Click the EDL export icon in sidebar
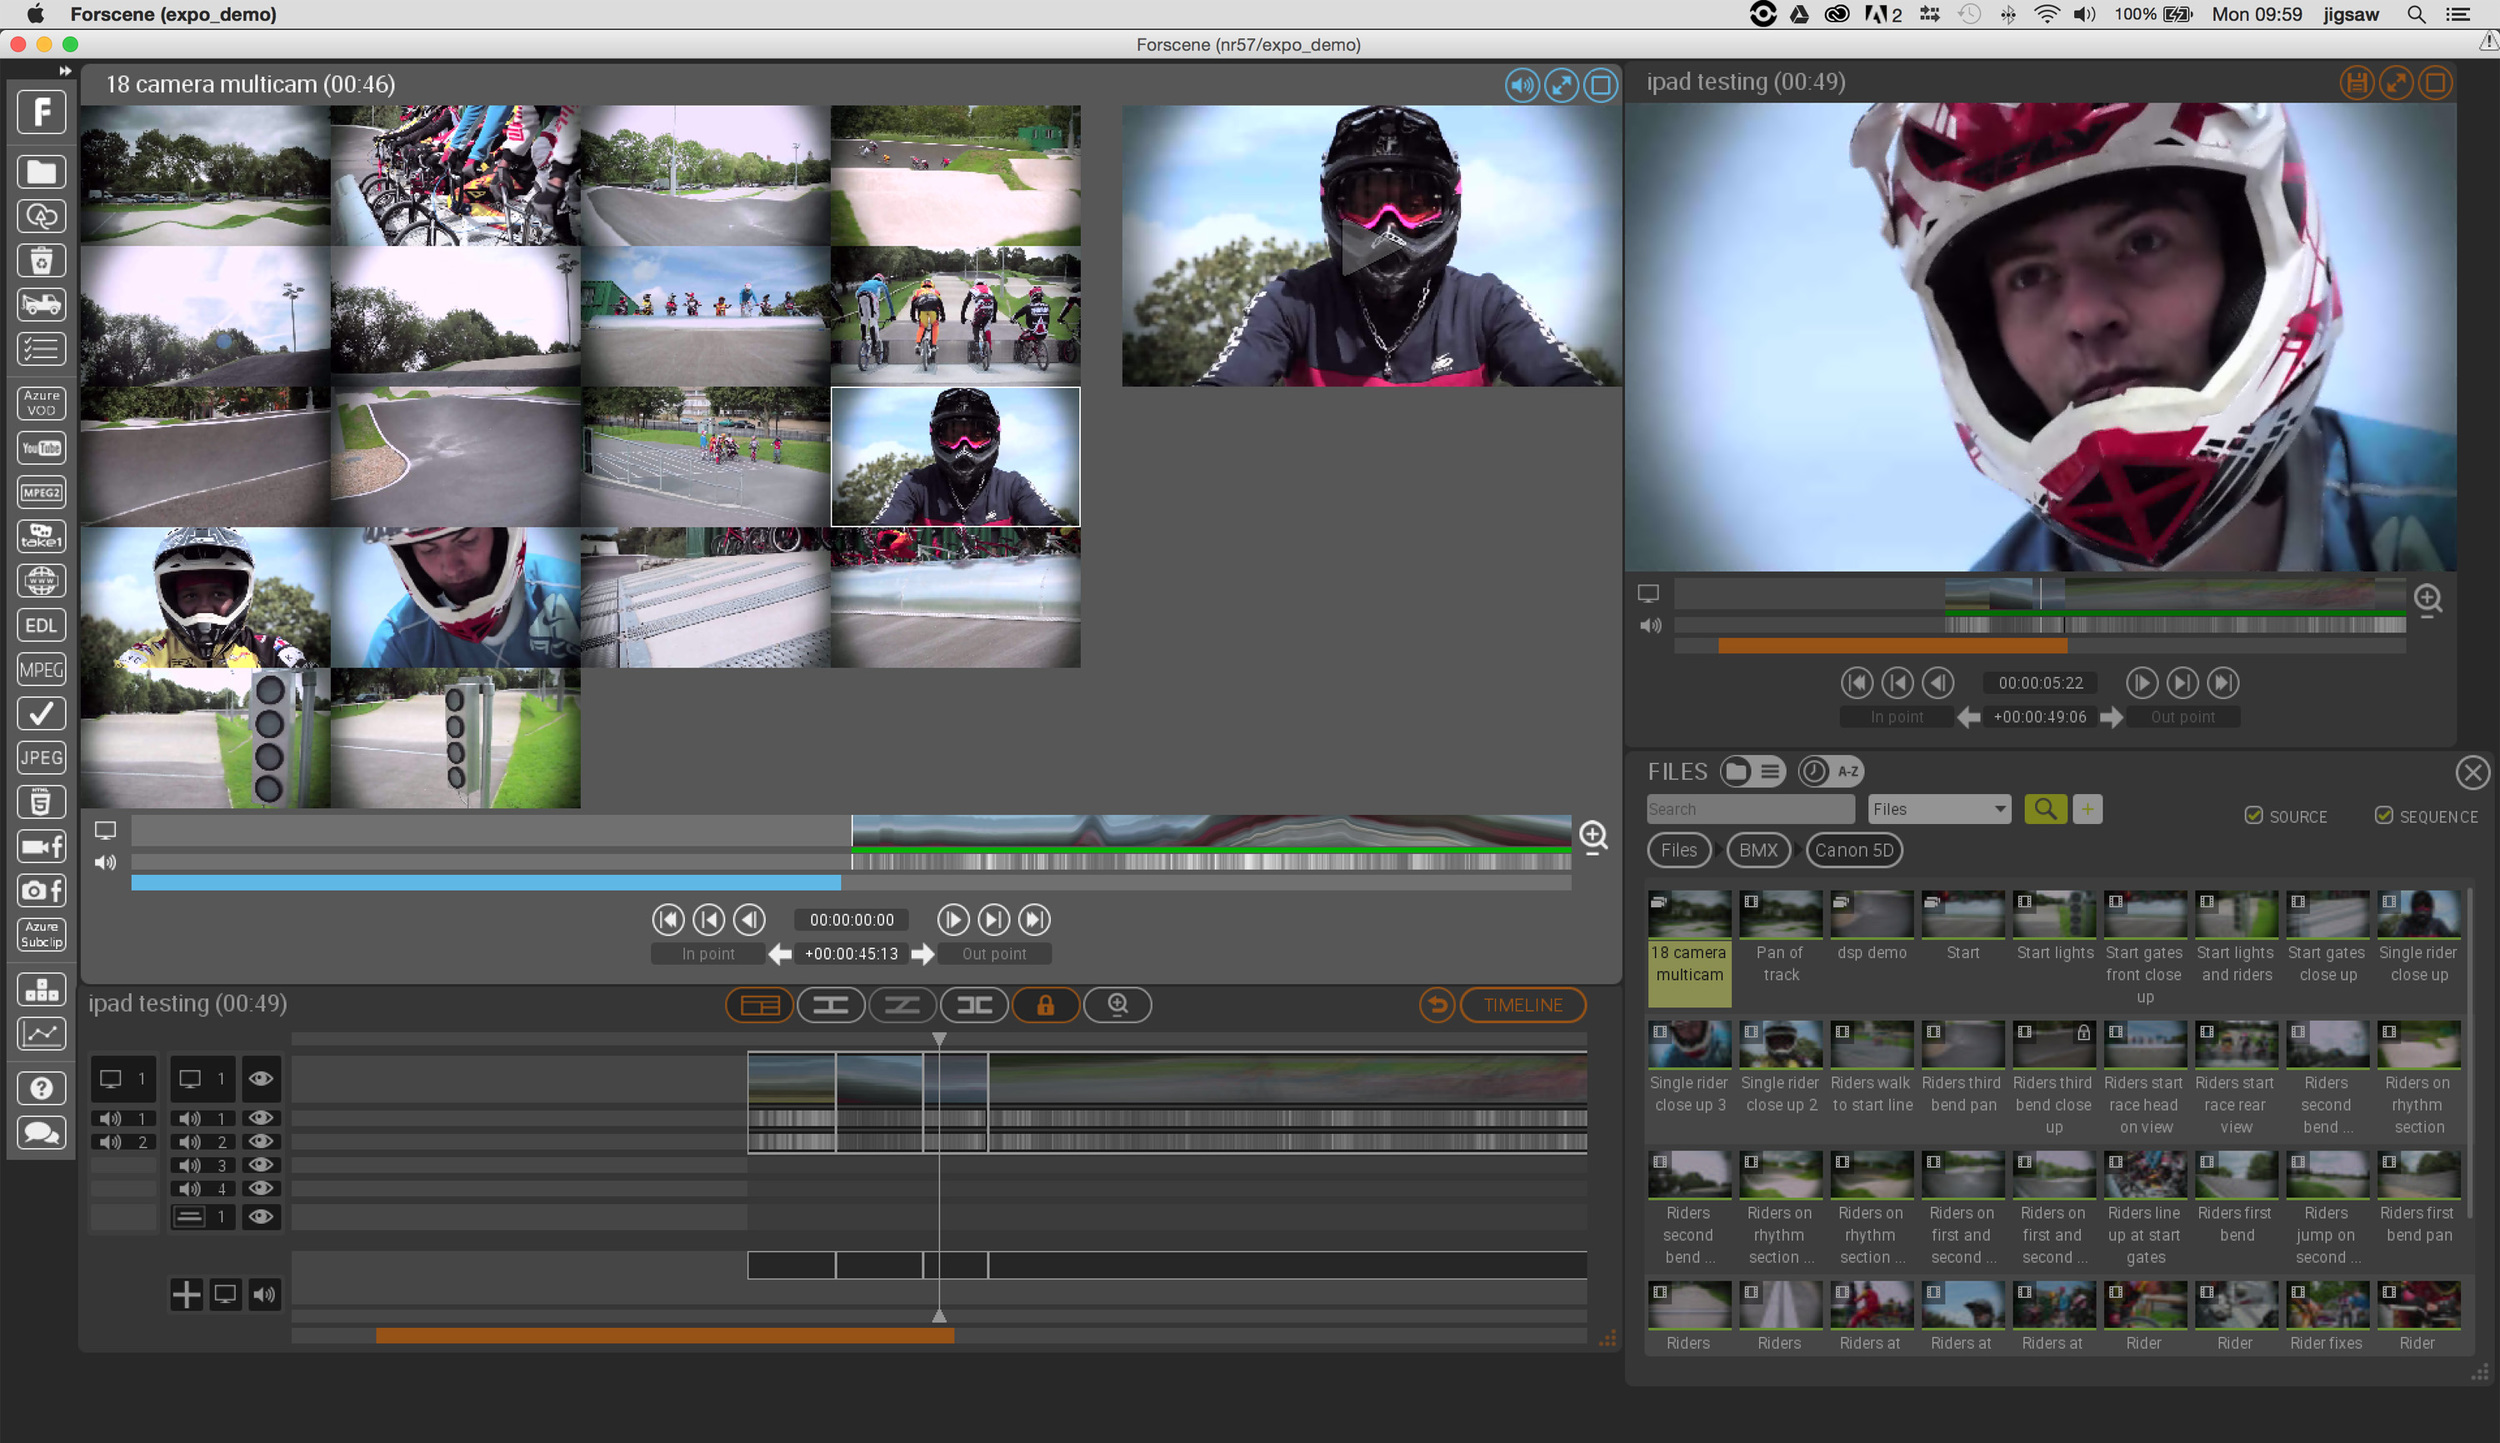The width and height of the screenshot is (2500, 1443). pyautogui.click(x=41, y=624)
